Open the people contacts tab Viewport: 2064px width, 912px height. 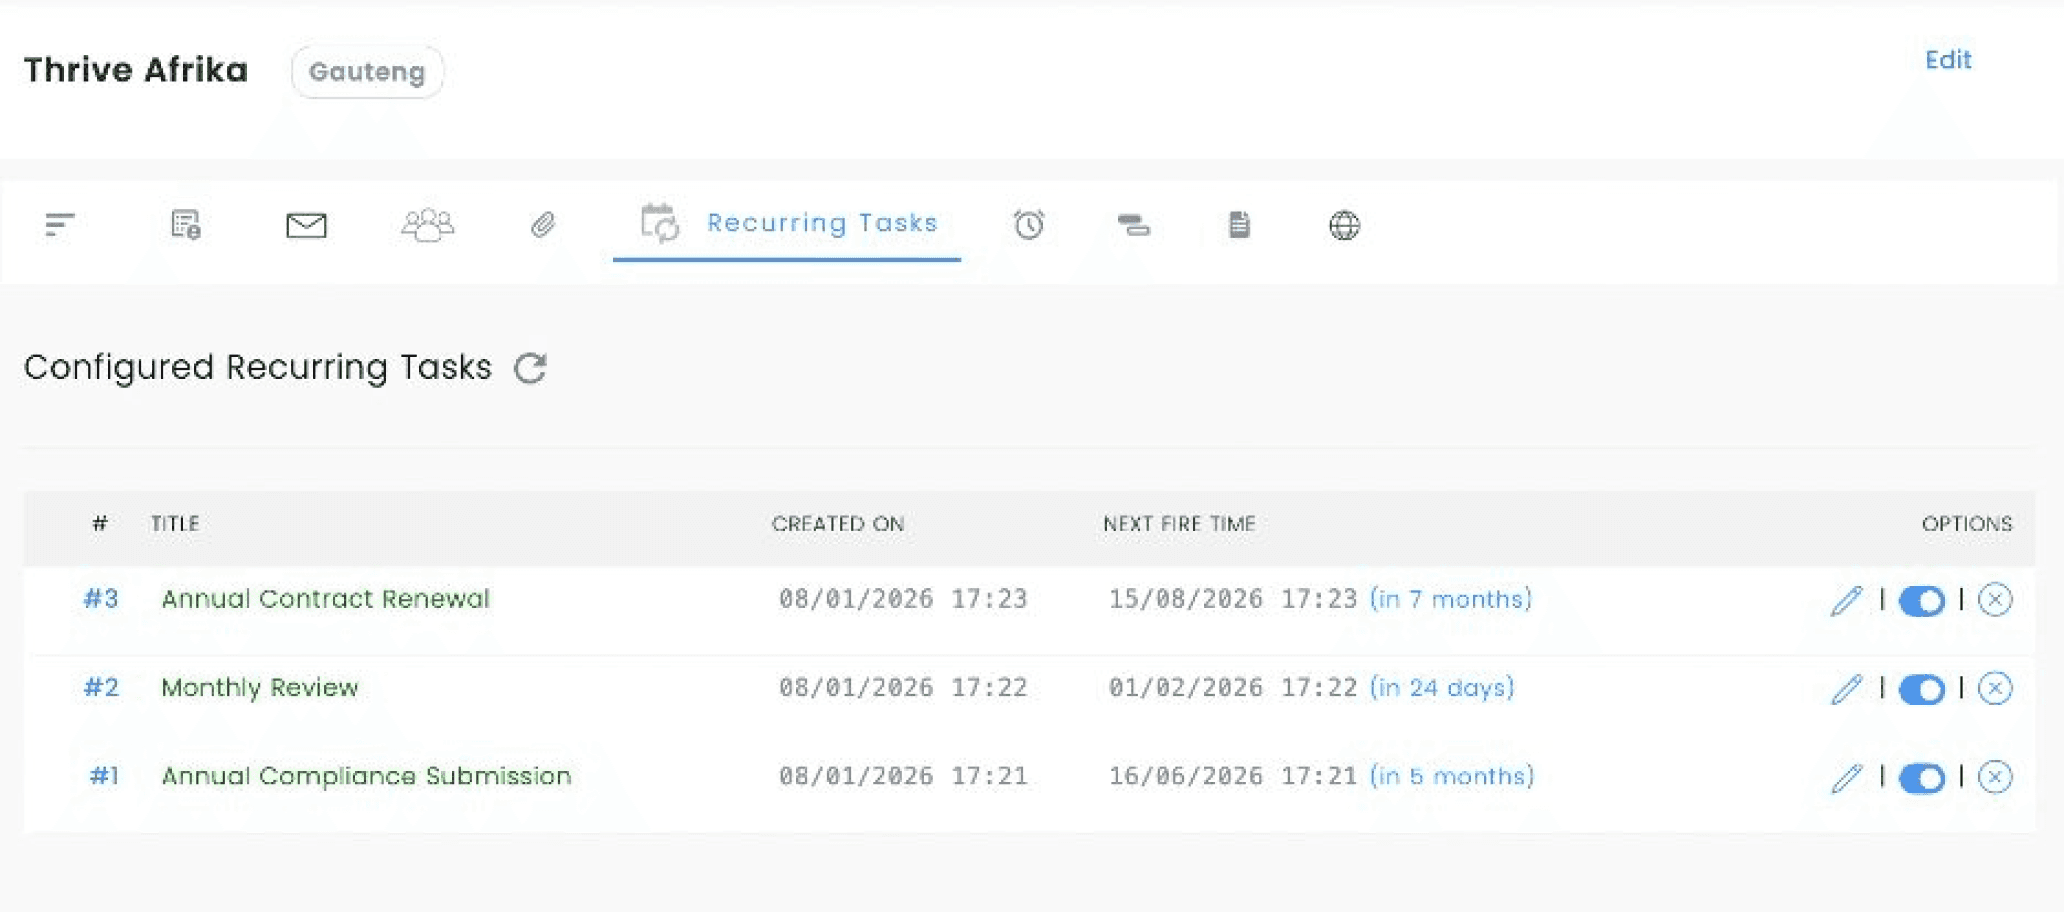coord(427,225)
